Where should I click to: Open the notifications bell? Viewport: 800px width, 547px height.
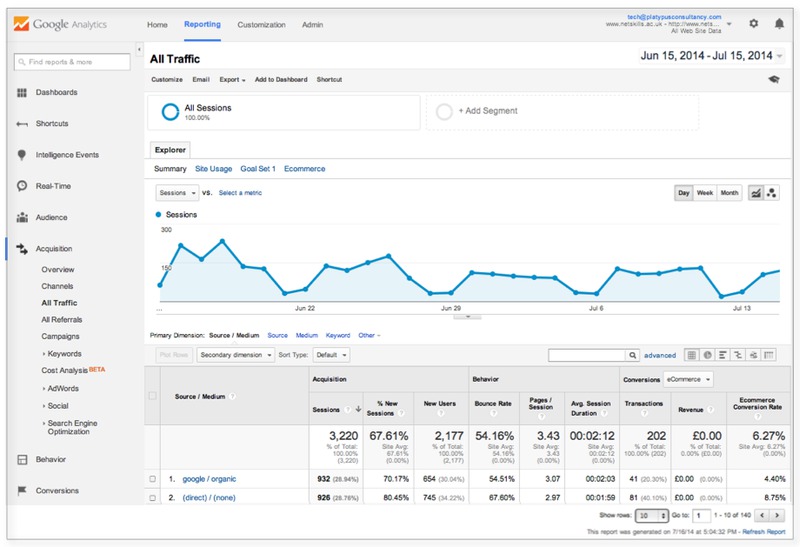pyautogui.click(x=779, y=23)
